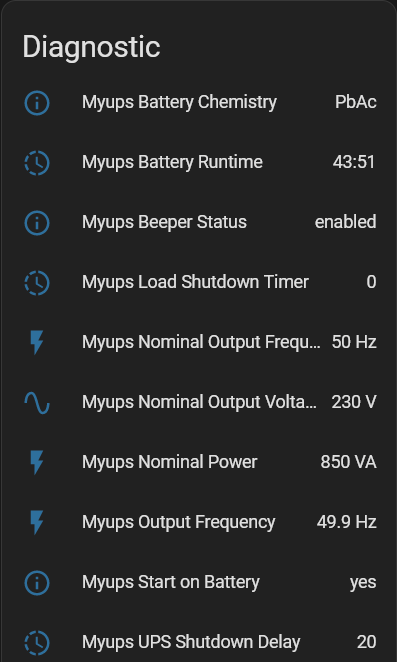The height and width of the screenshot is (662, 397).
Task: Click the timer icon for Load Shutdown Timer
Action: [x=37, y=282]
